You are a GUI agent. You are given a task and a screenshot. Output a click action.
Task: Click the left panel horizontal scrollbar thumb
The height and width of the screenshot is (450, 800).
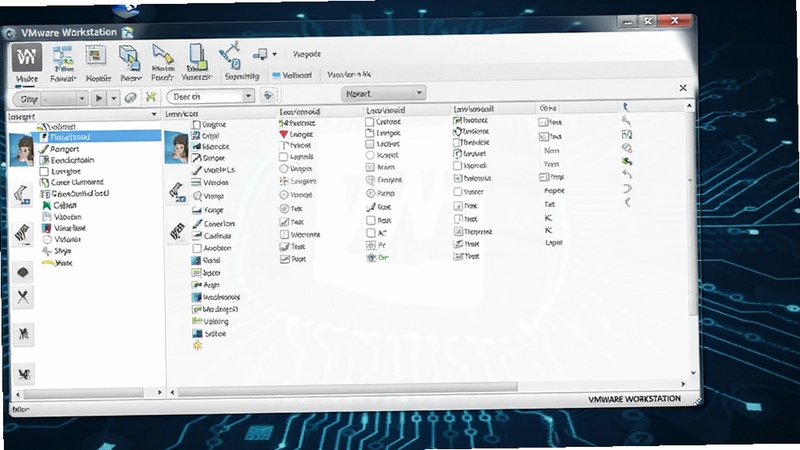pyautogui.click(x=83, y=393)
